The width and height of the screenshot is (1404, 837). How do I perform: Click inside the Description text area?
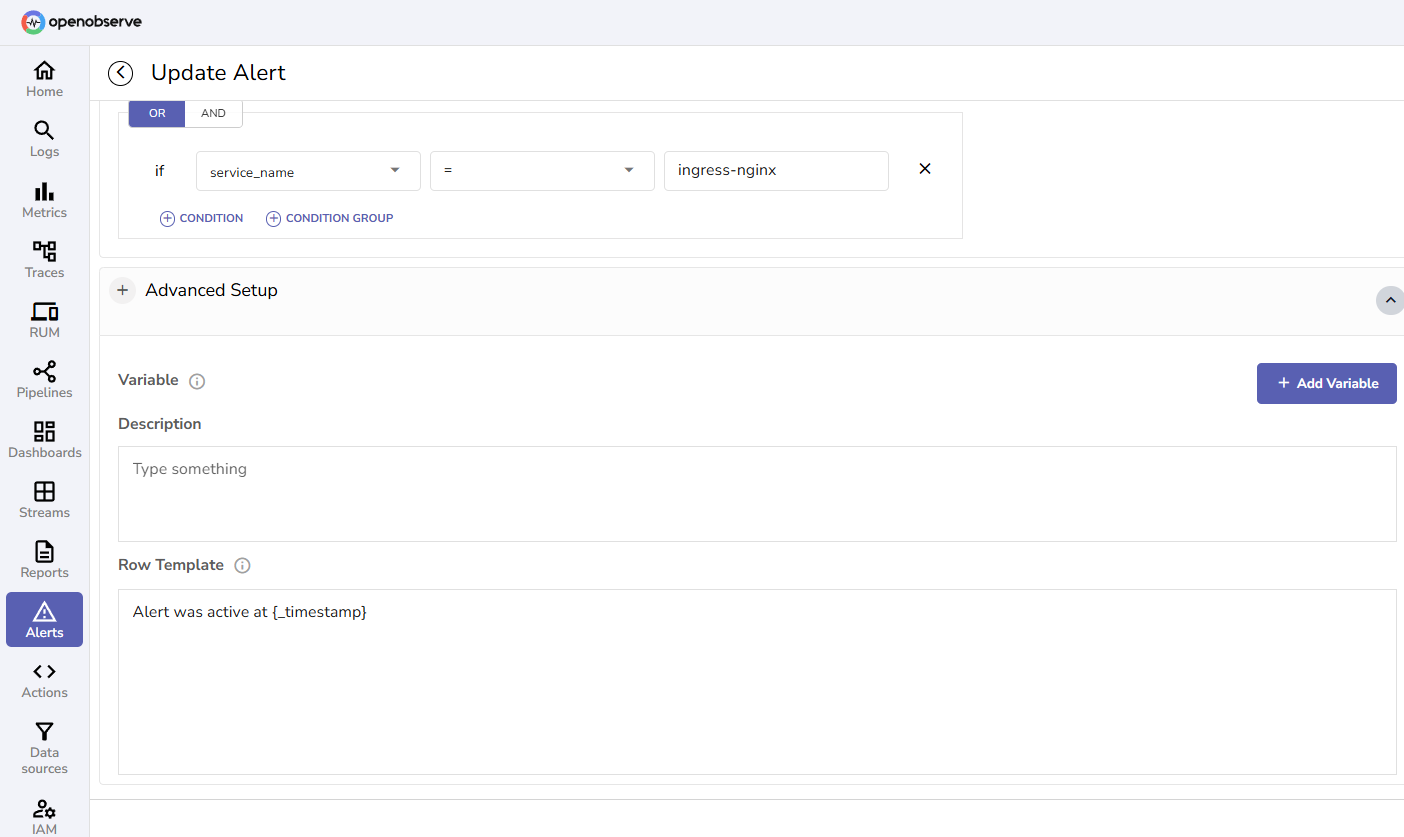757,493
